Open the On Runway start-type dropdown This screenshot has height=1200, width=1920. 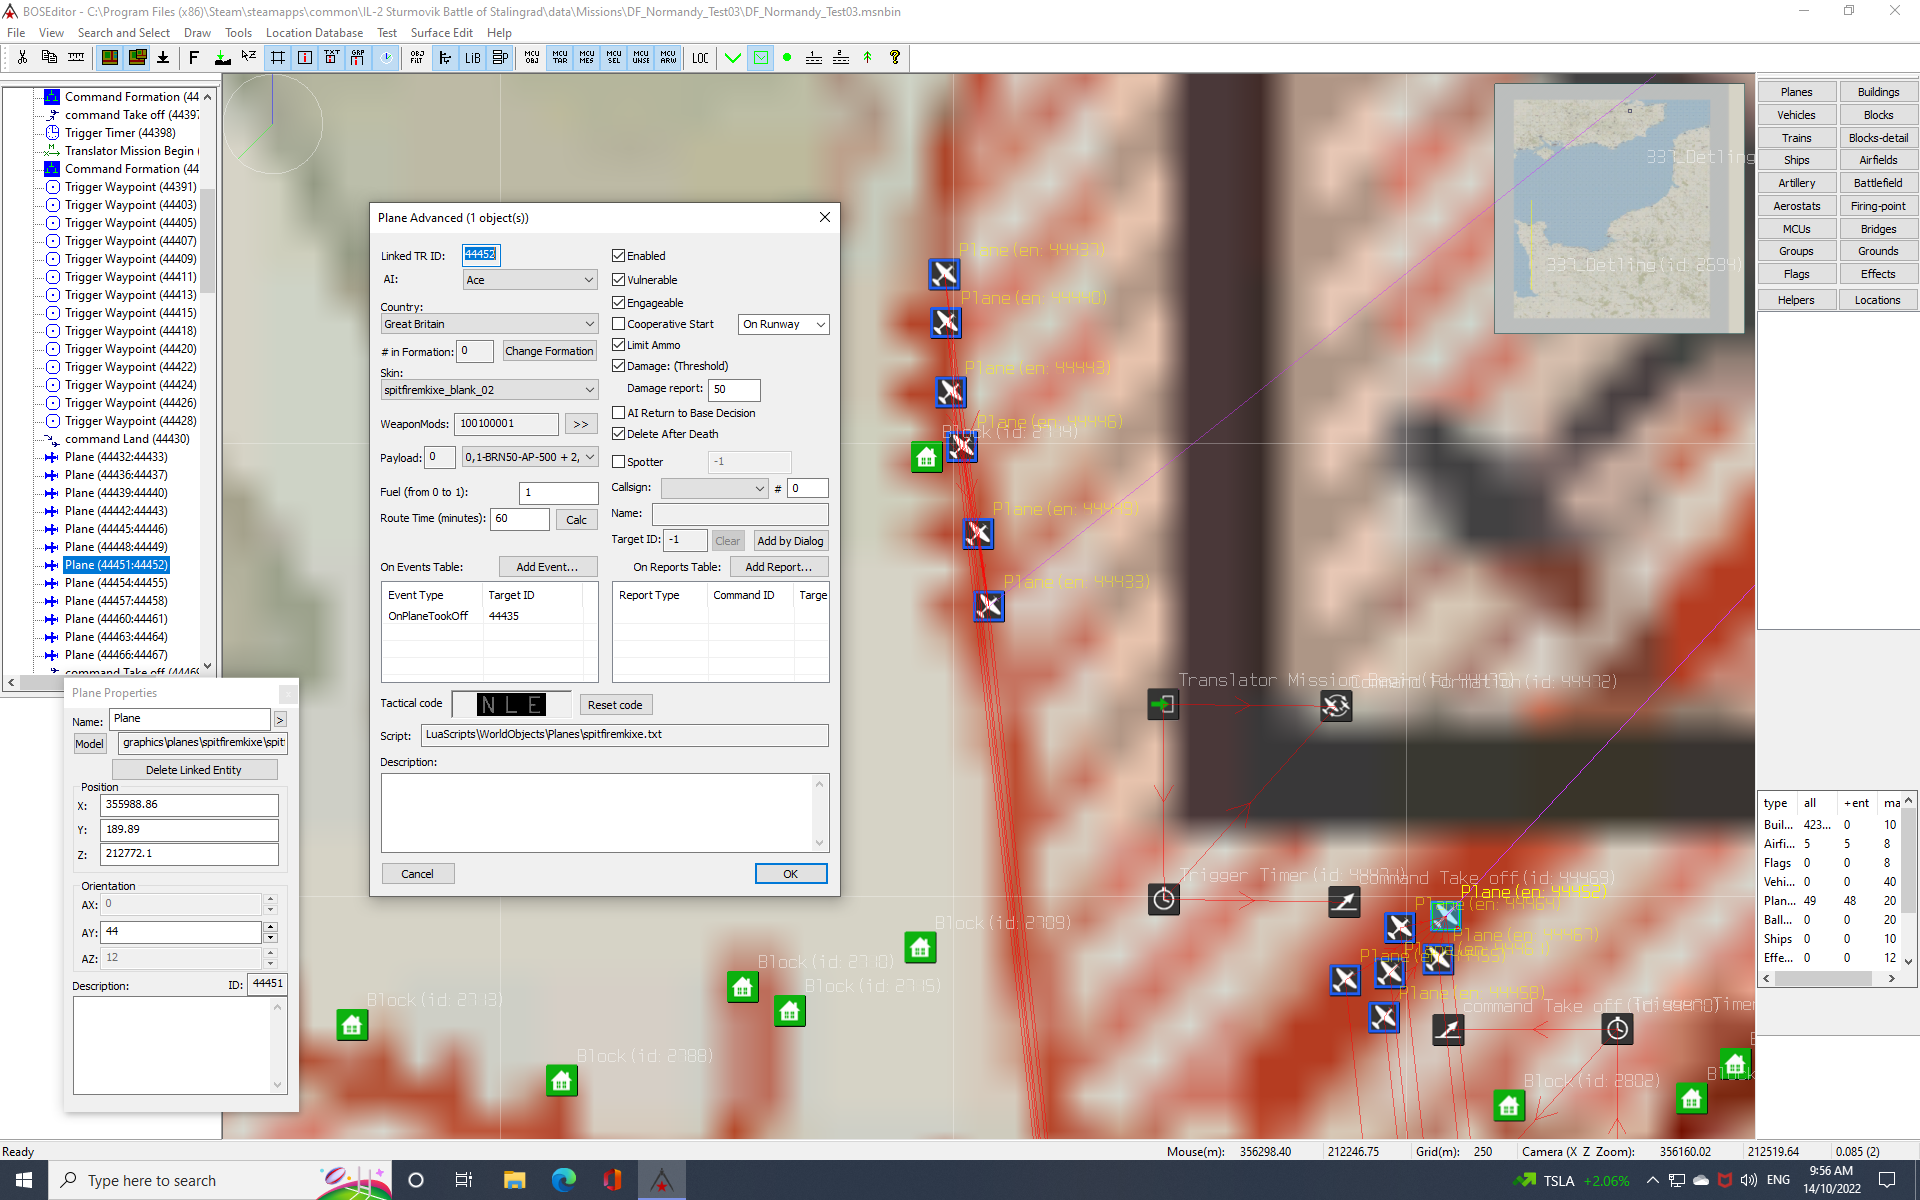pyautogui.click(x=784, y=324)
